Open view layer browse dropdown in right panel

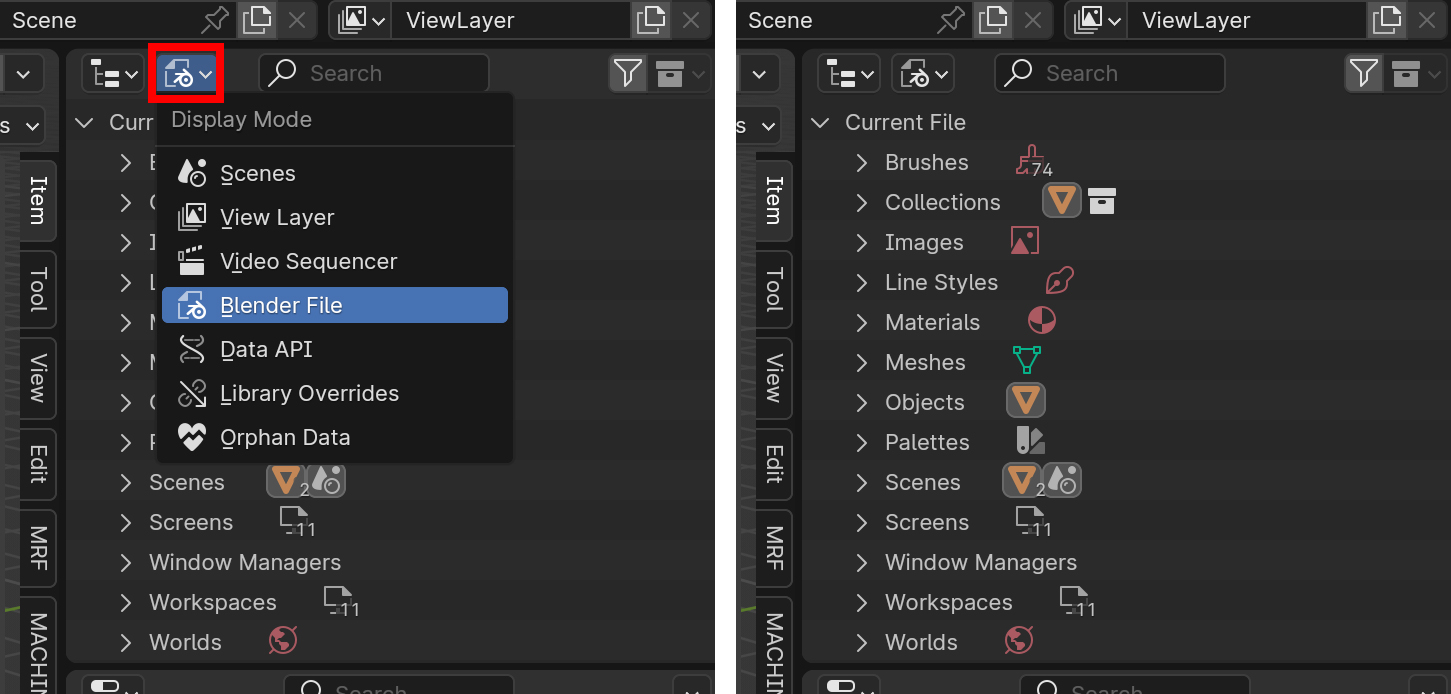[x=1096, y=20]
